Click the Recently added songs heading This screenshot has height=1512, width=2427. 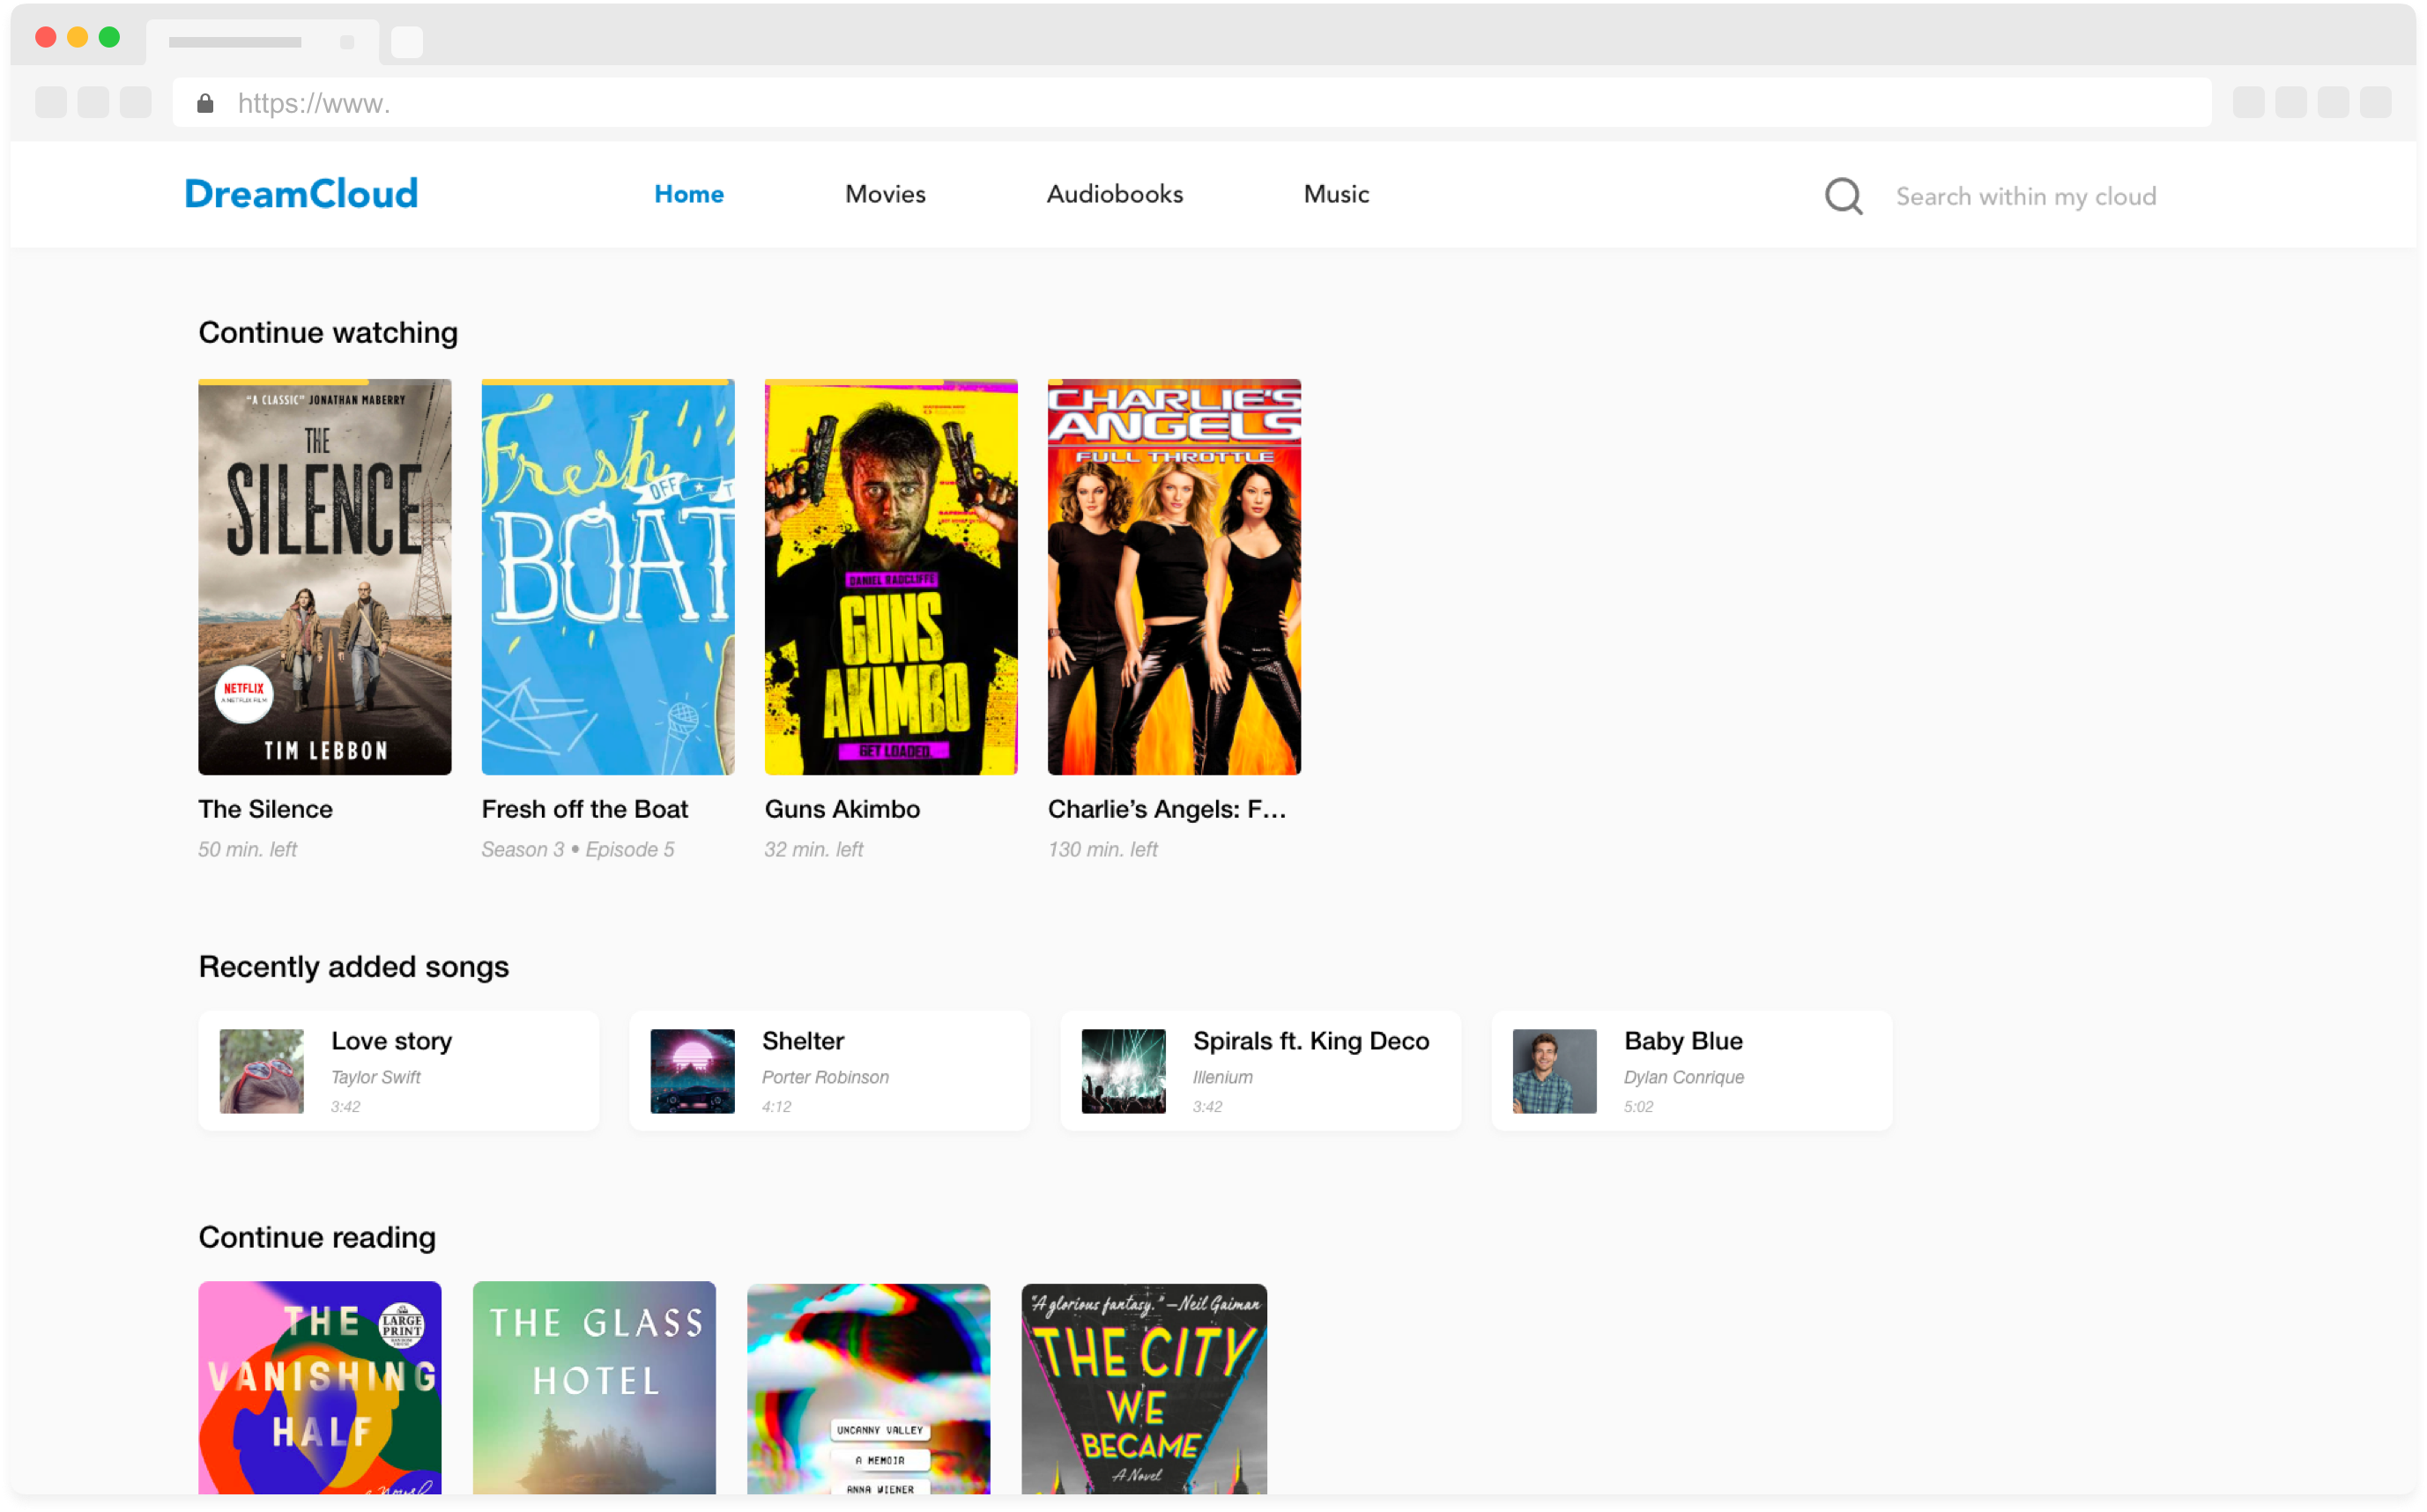(354, 967)
